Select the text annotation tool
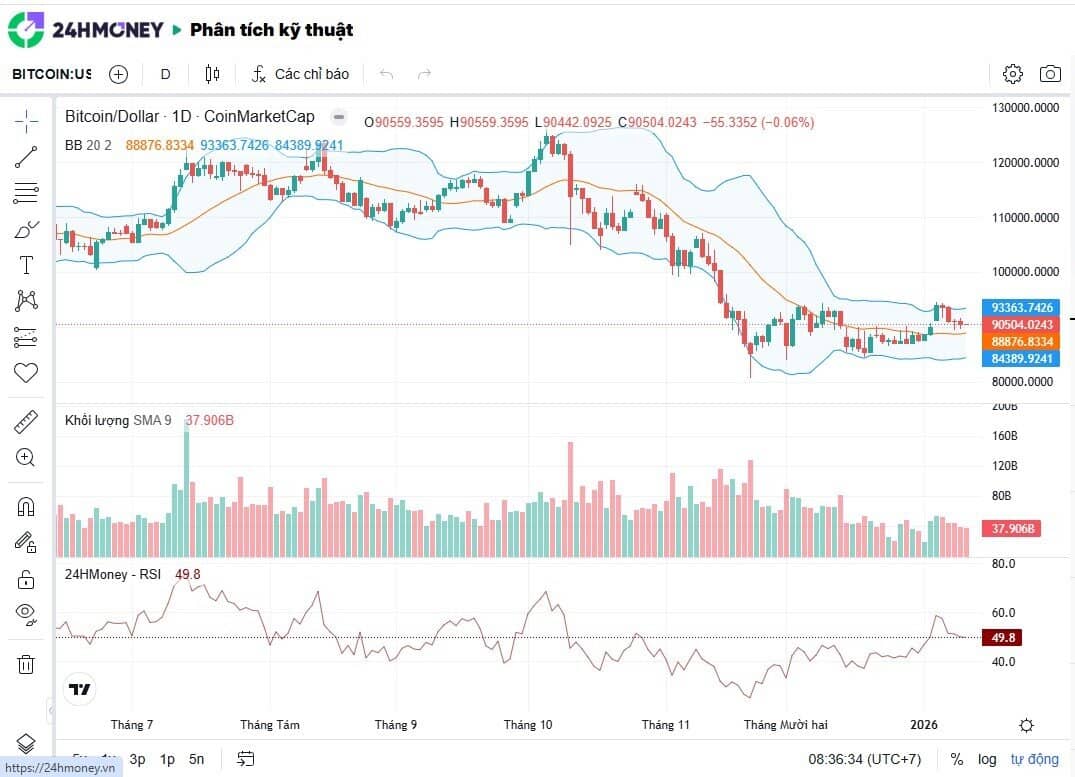The width and height of the screenshot is (1075, 777). [x=26, y=265]
